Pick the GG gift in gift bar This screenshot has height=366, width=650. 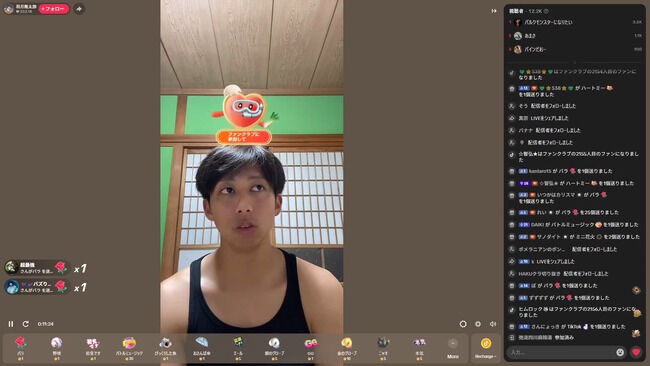click(310, 347)
